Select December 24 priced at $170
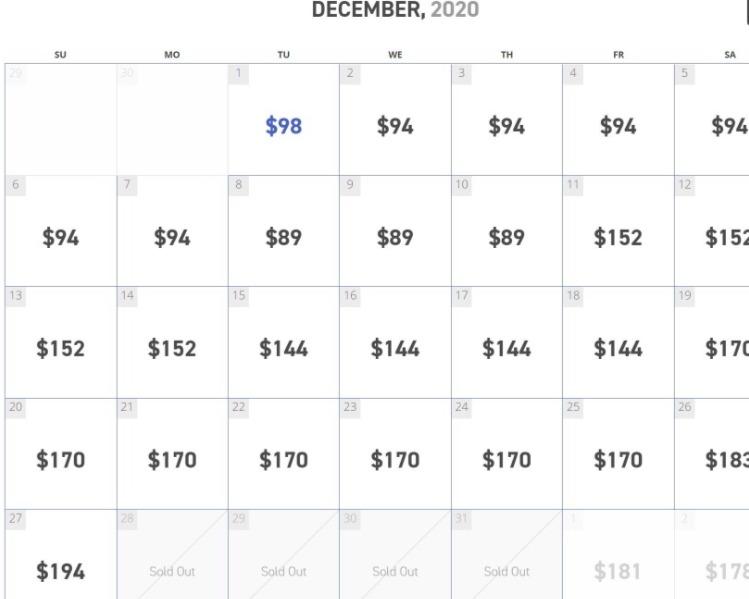 (x=507, y=454)
